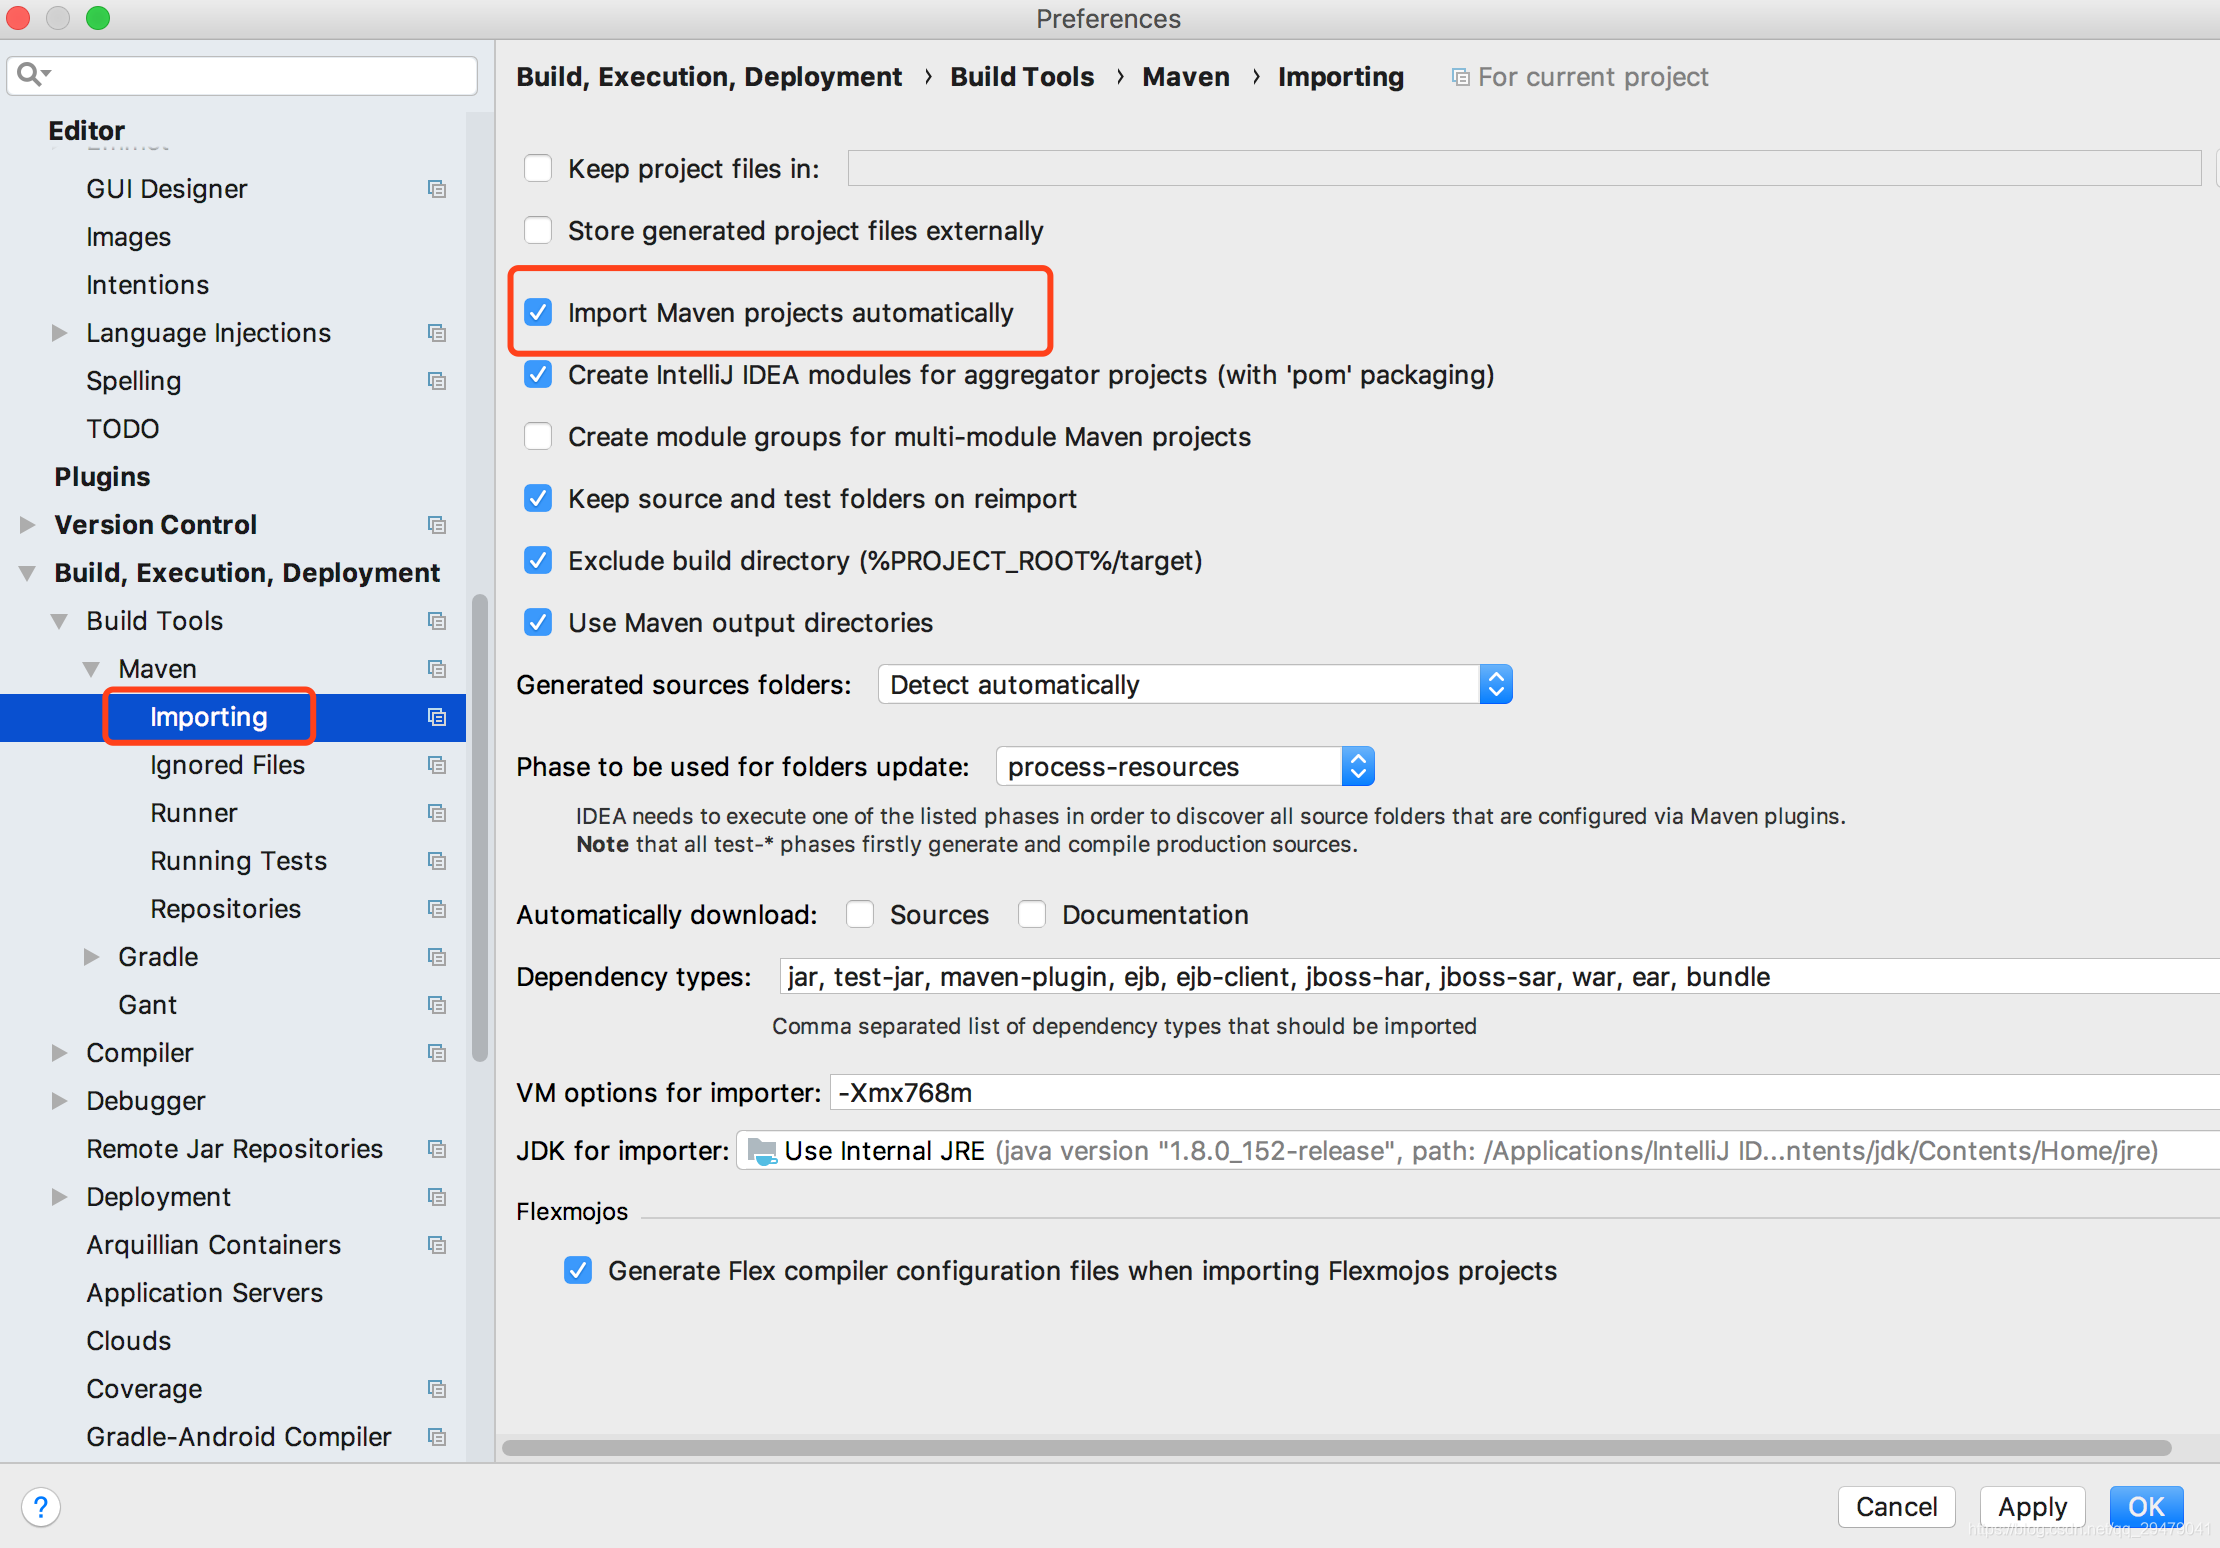The image size is (2220, 1548).
Task: Enable Keep project files in checkbox
Action: click(538, 168)
